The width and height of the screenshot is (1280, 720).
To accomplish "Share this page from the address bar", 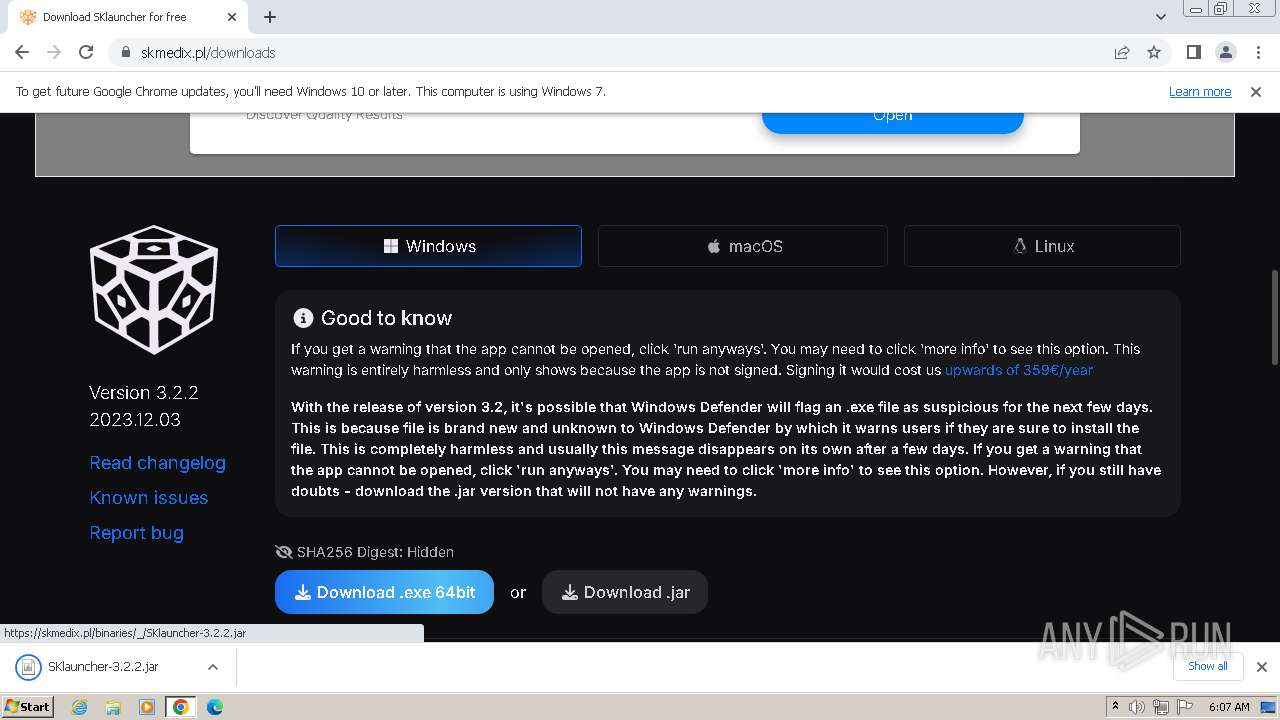I will (1122, 52).
